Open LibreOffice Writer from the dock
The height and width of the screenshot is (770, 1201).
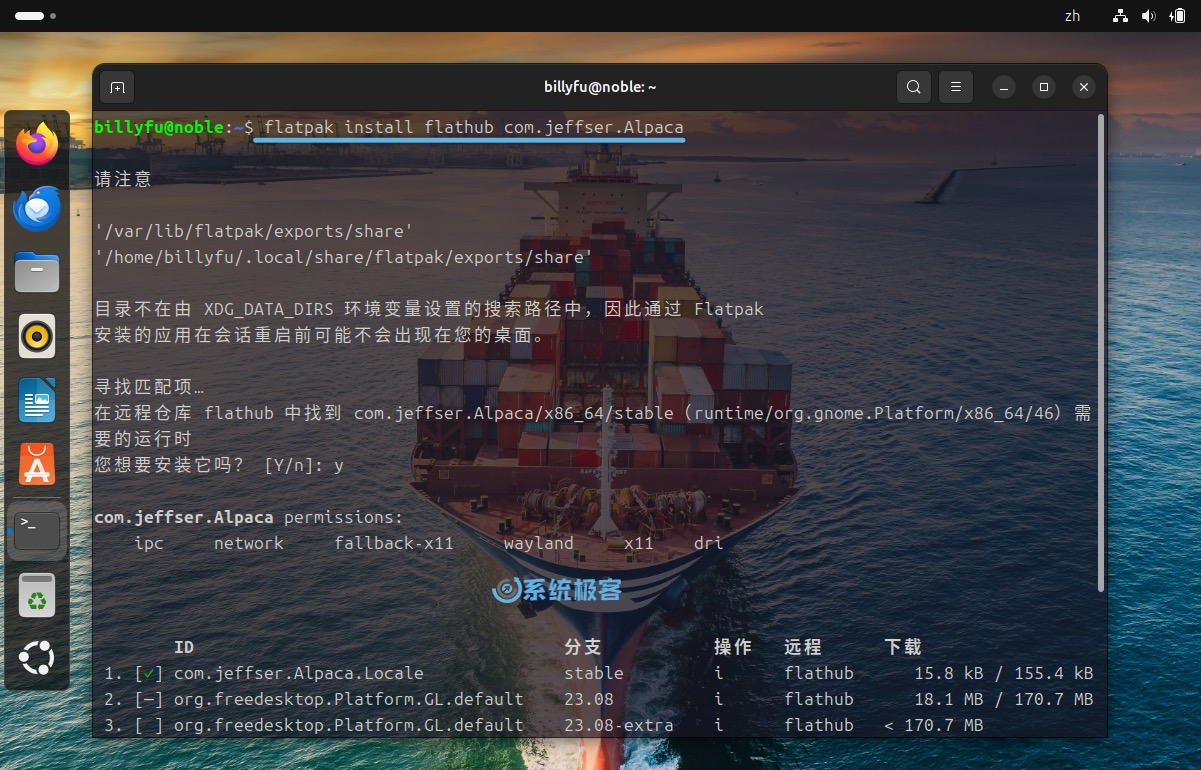pos(37,400)
